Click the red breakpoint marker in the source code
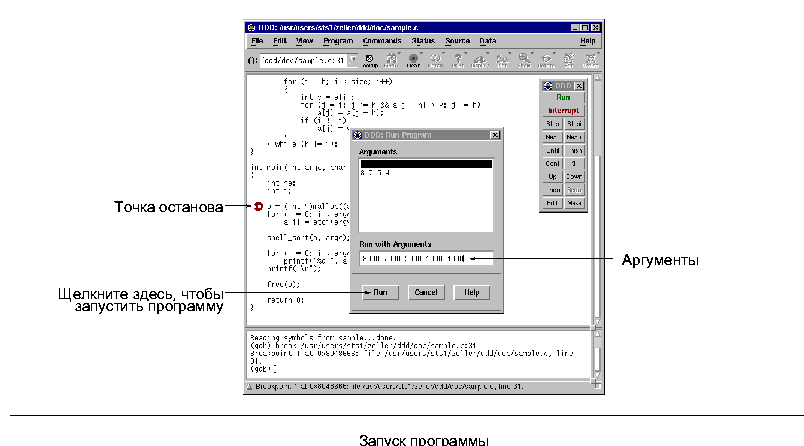 point(259,207)
